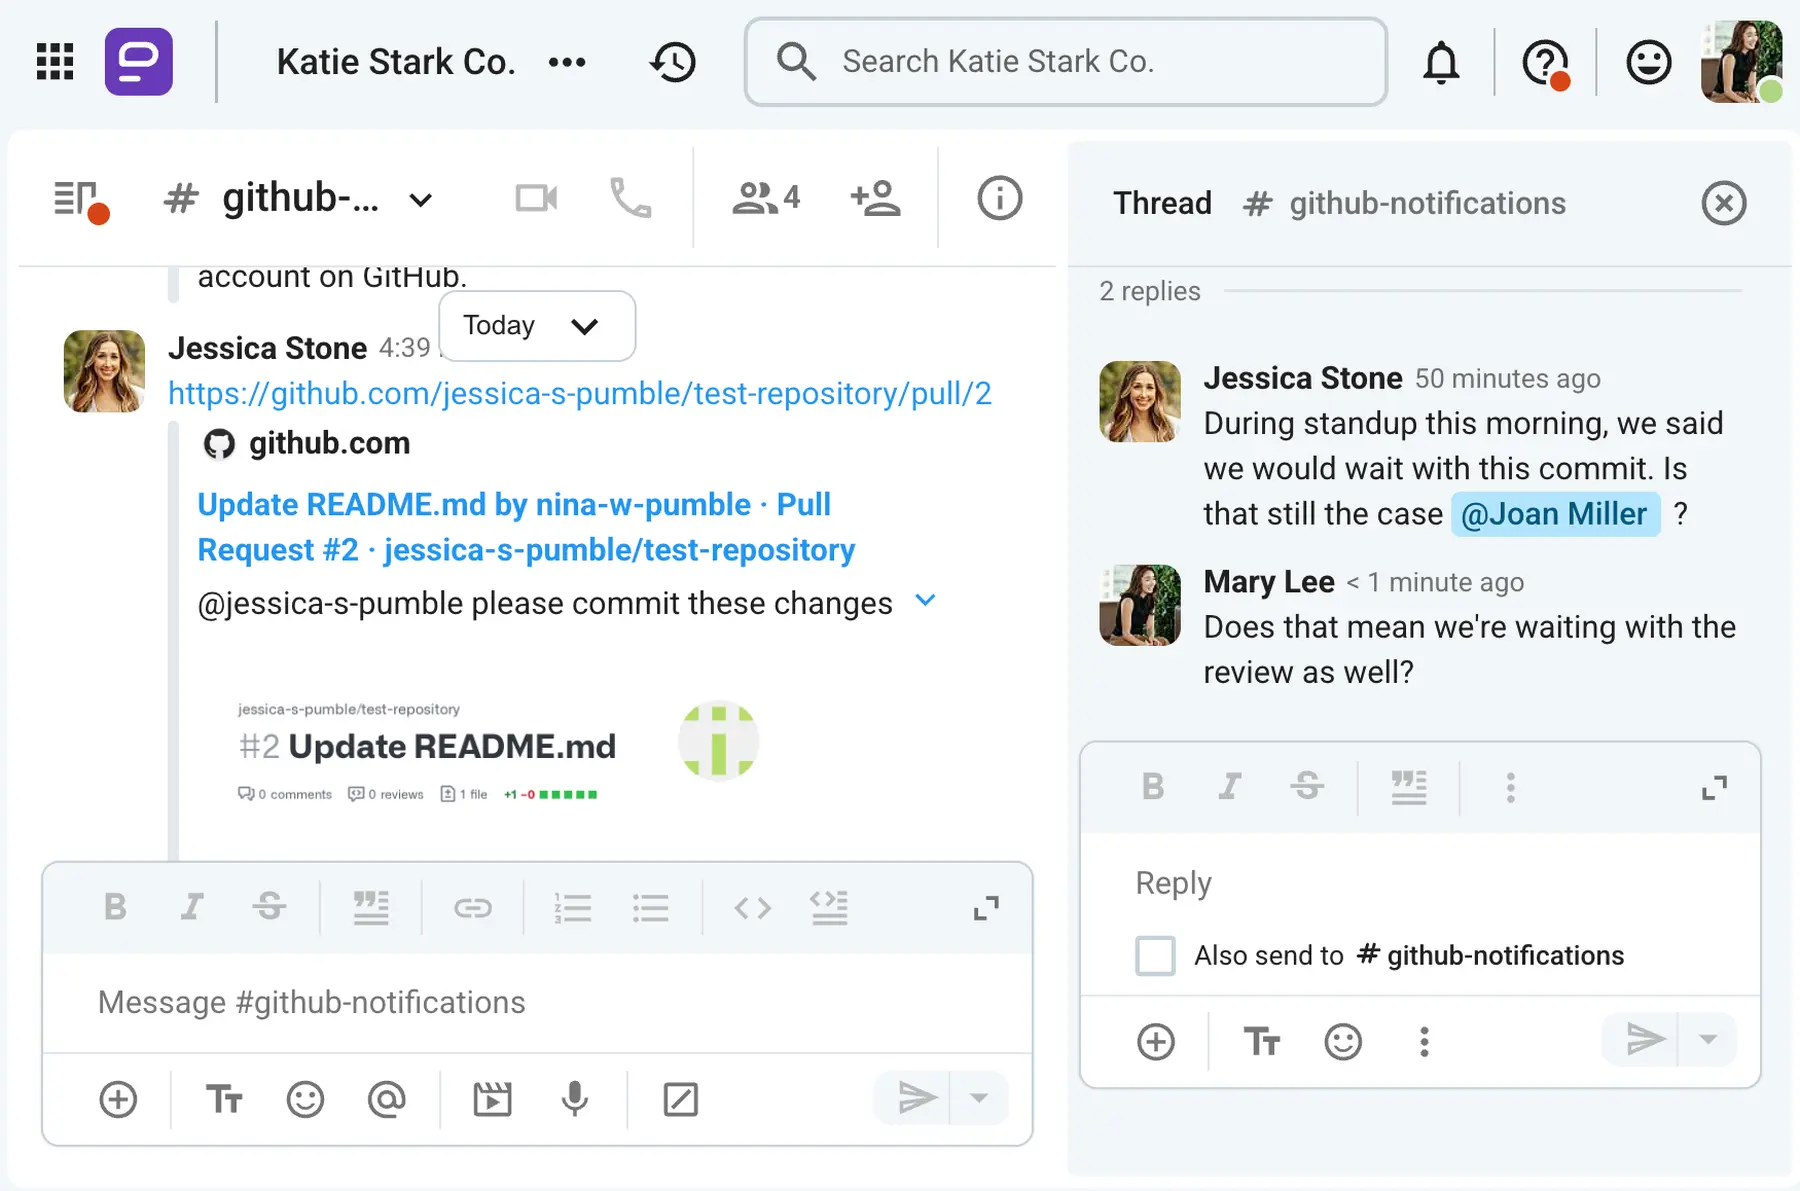Toggle italic in the thread reply editor
The width and height of the screenshot is (1800, 1191).
point(1230,787)
